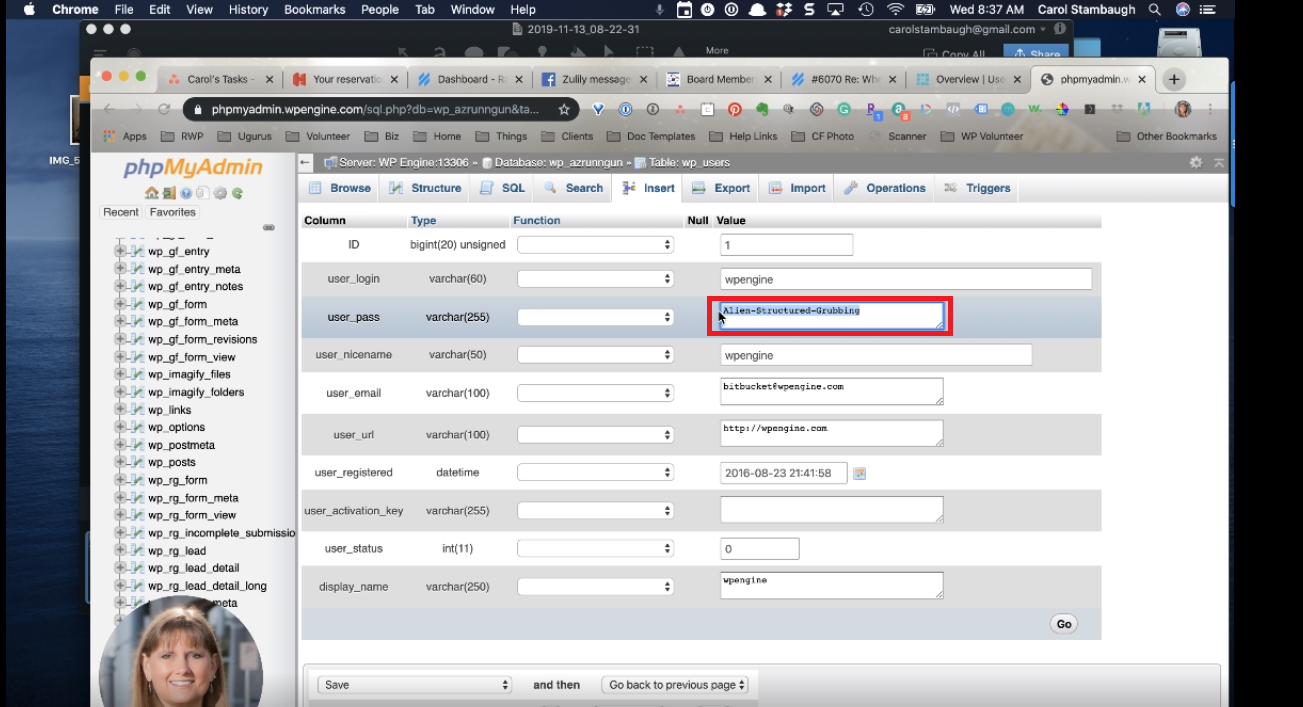Open the wp_posts table icon

(137, 462)
